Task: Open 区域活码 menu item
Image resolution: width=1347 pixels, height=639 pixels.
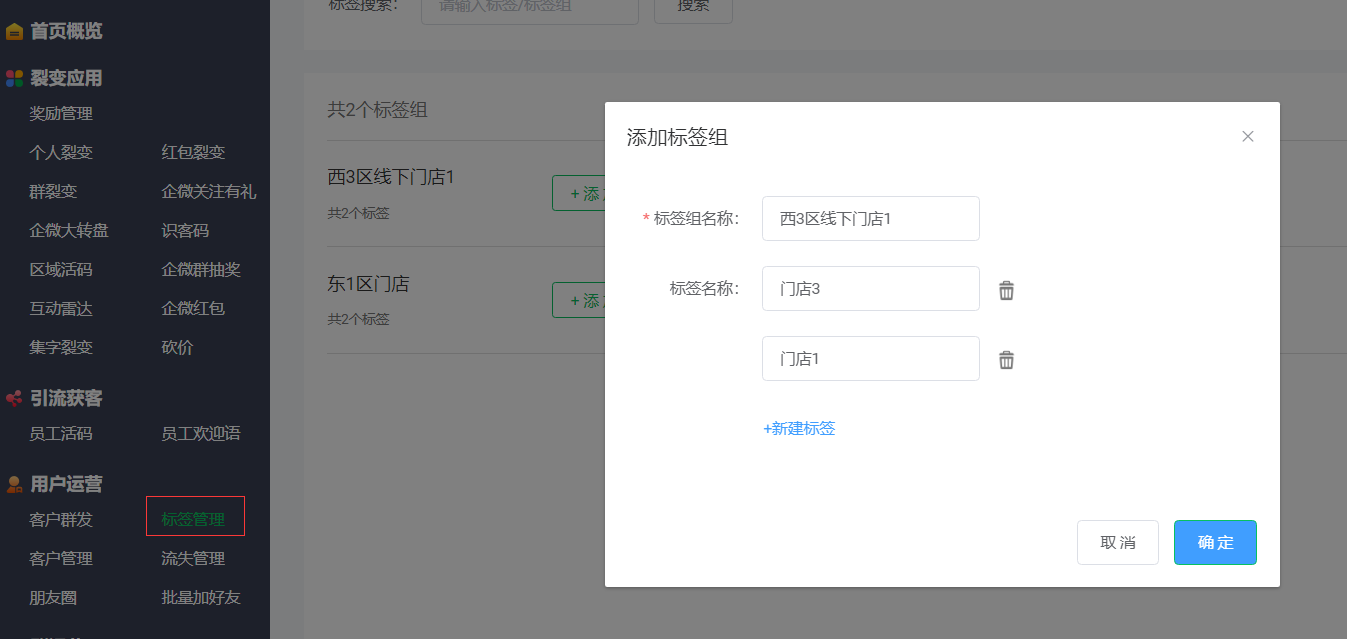Action: coord(61,269)
